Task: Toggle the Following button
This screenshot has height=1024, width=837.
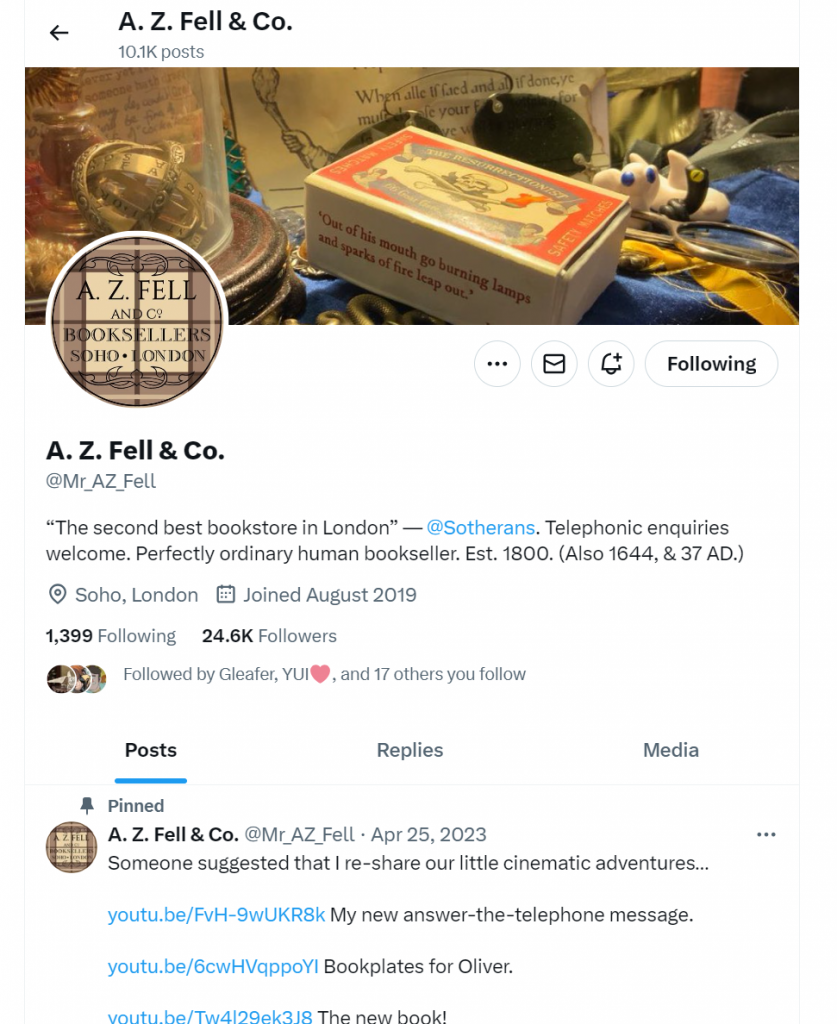Action: coord(712,364)
